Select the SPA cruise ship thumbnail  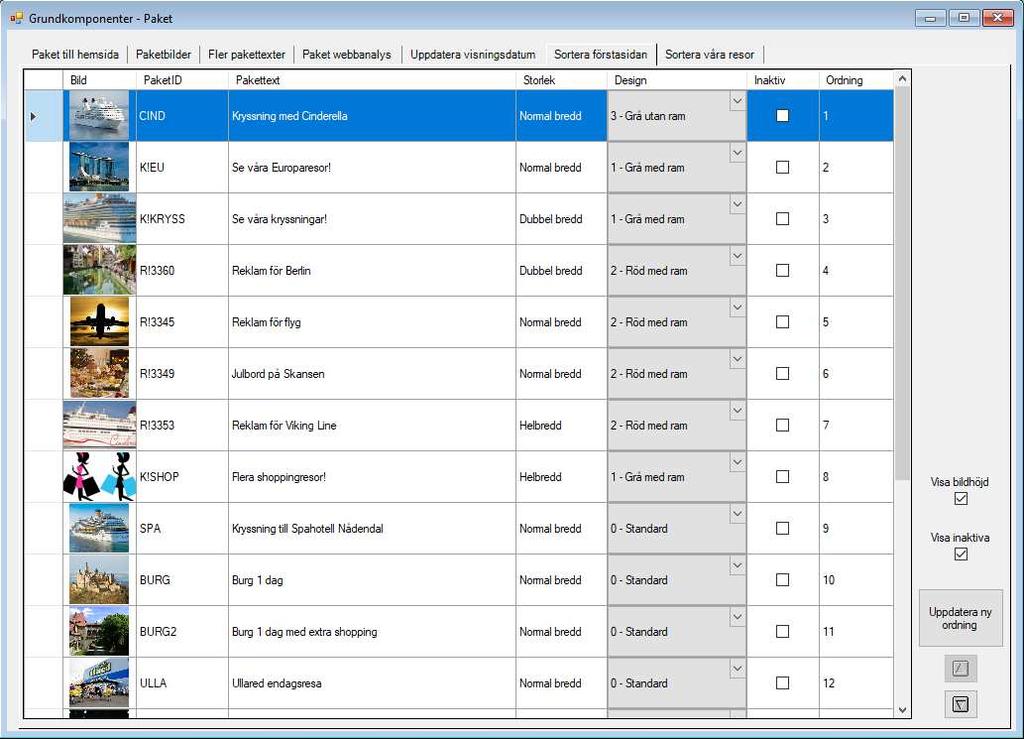(x=99, y=528)
